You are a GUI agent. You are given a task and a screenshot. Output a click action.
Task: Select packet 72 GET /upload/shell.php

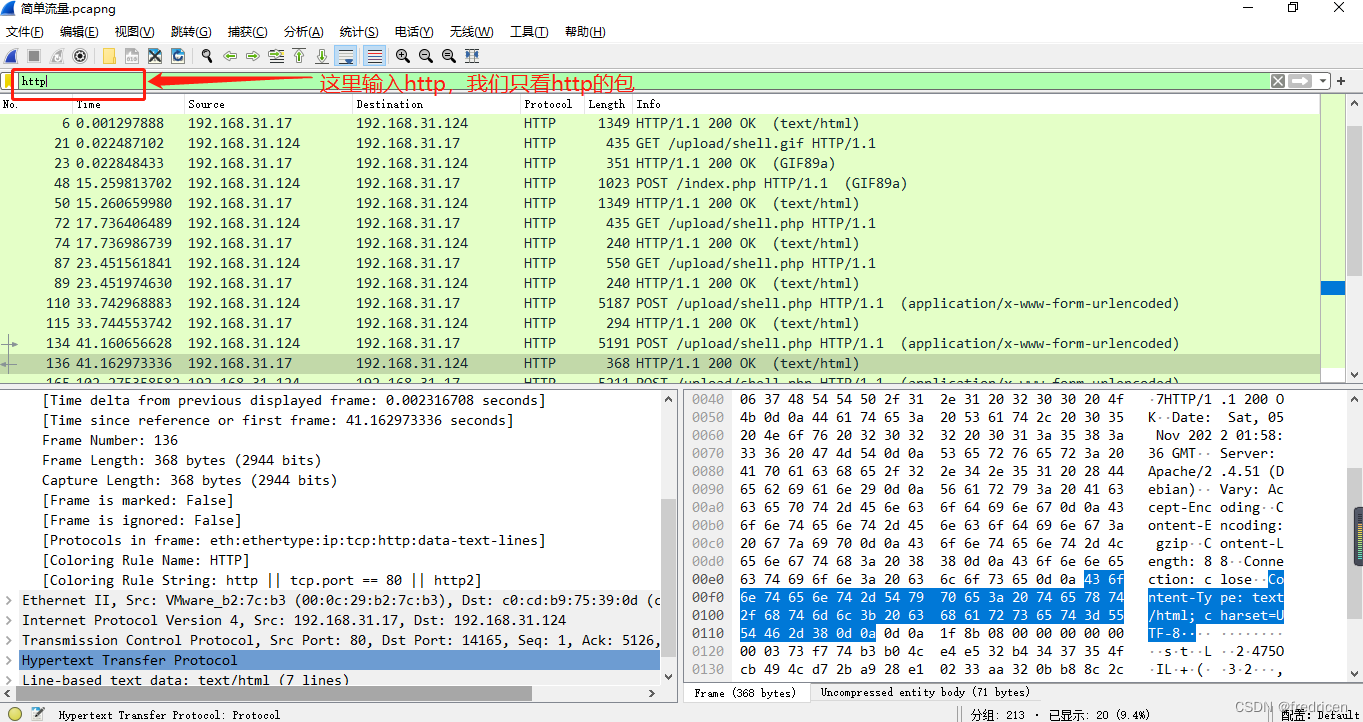[659, 223]
